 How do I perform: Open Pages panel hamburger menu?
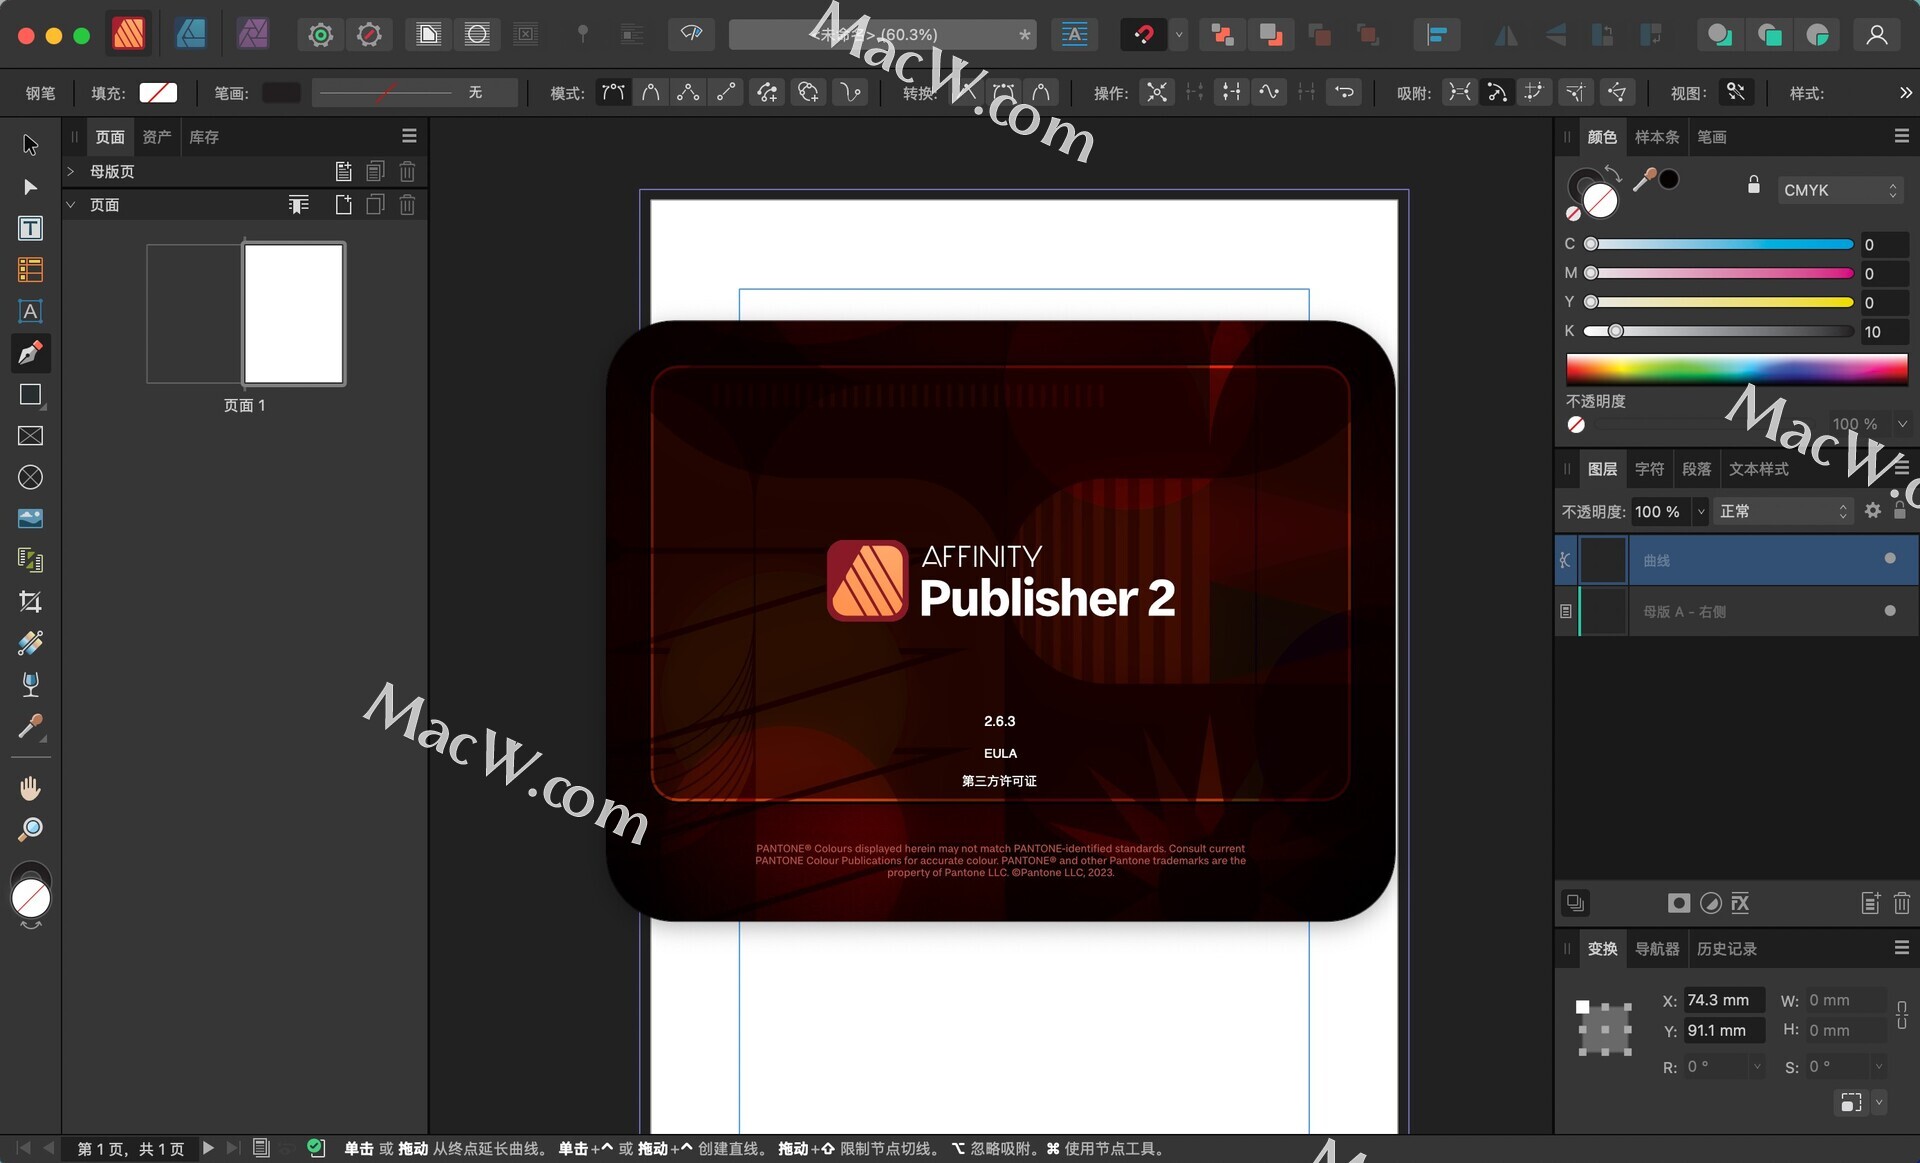[409, 136]
